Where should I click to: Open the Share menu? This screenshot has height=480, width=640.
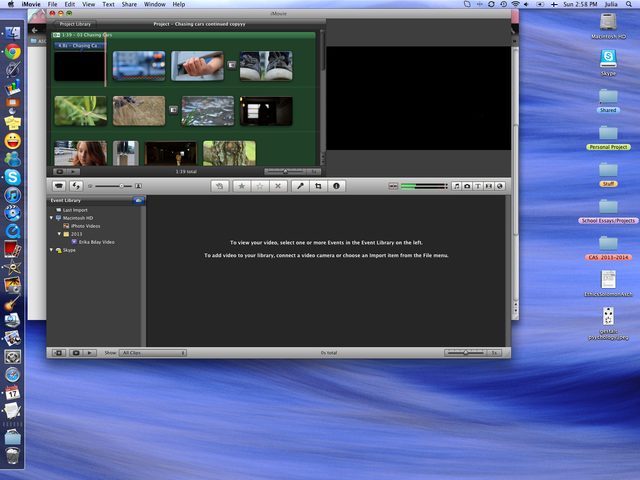(129, 4)
